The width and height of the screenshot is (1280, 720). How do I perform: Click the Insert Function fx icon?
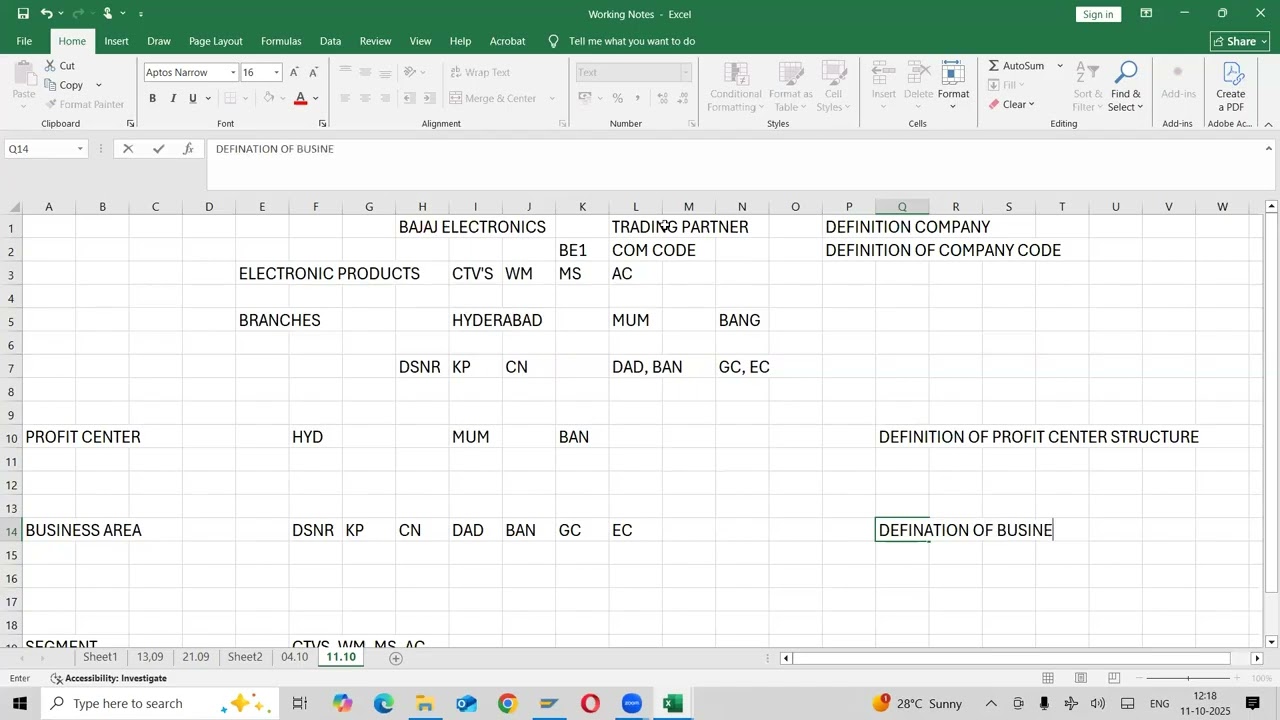click(x=188, y=149)
